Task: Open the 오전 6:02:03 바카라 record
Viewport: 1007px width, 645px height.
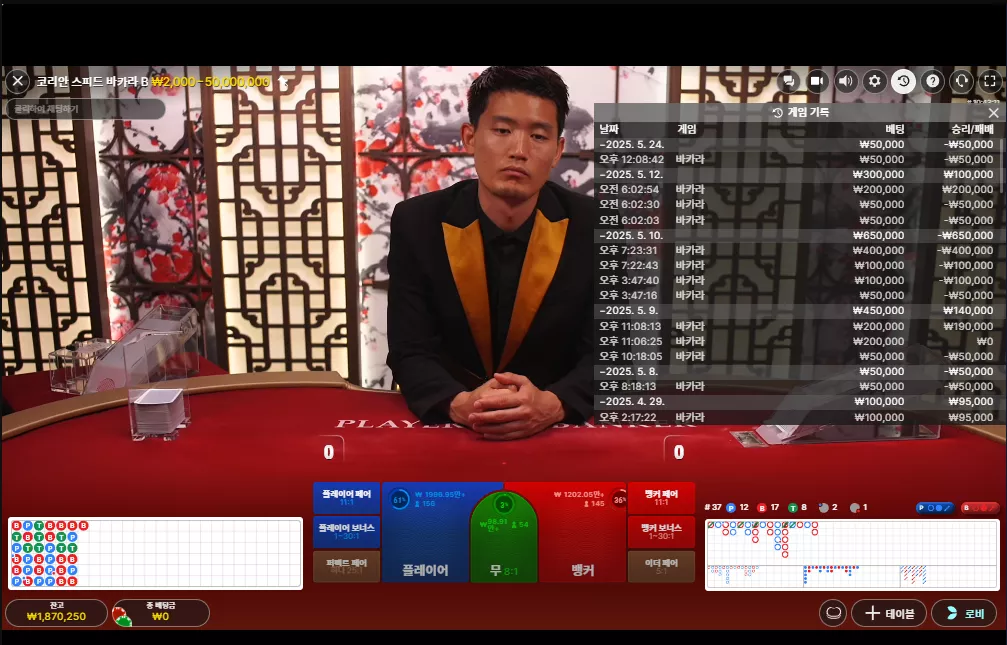Action: point(798,220)
